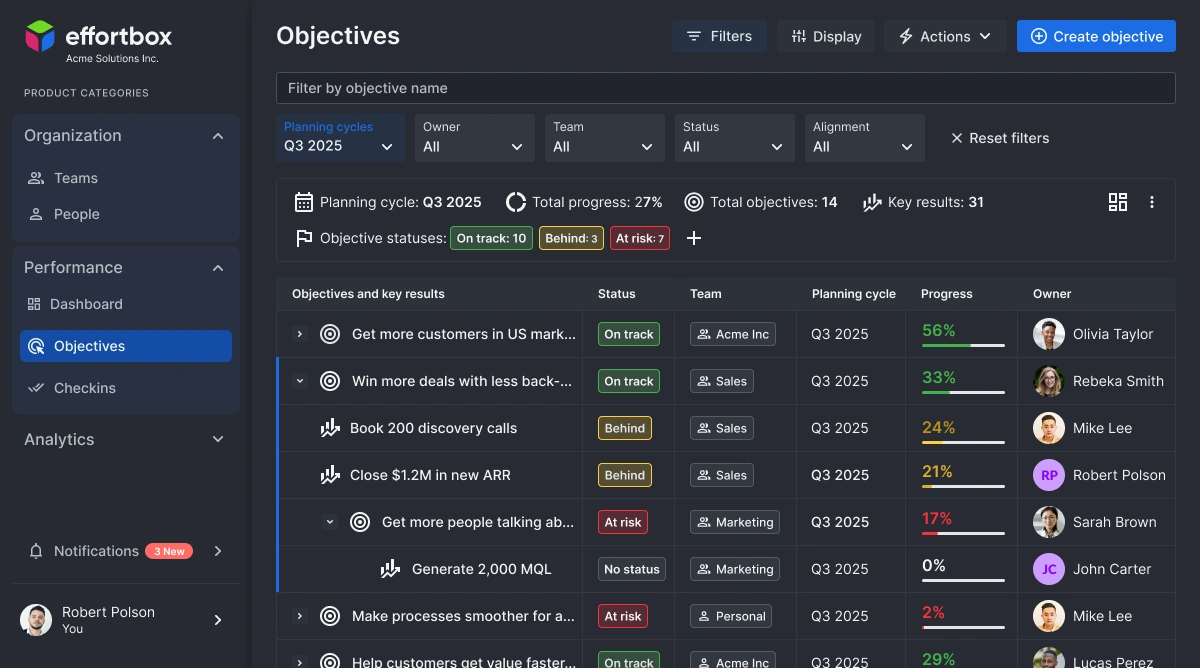Click the 56% progress bar for Olivia's objective

click(x=962, y=344)
